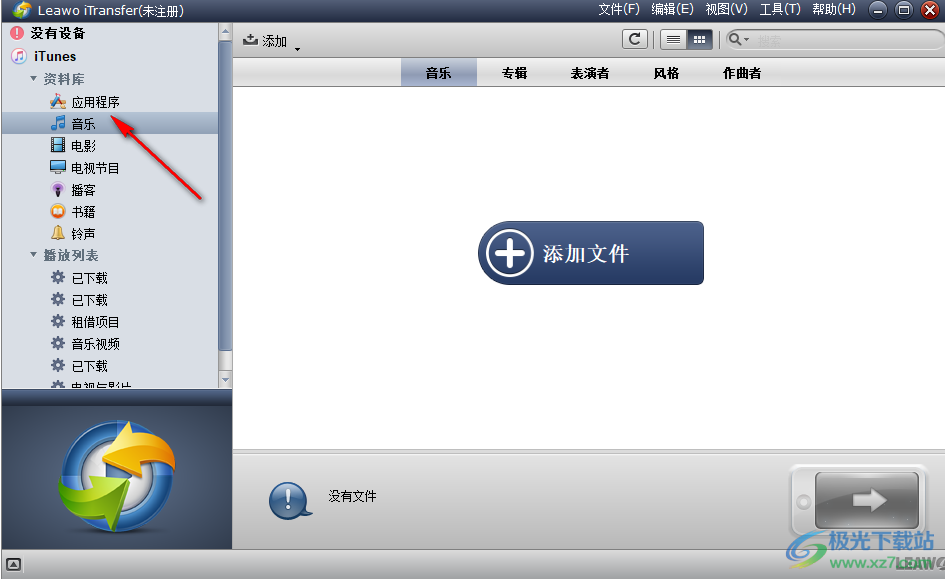Click the sidebar vertical scrollbar thumb
The image size is (945, 579).
[x=225, y=196]
